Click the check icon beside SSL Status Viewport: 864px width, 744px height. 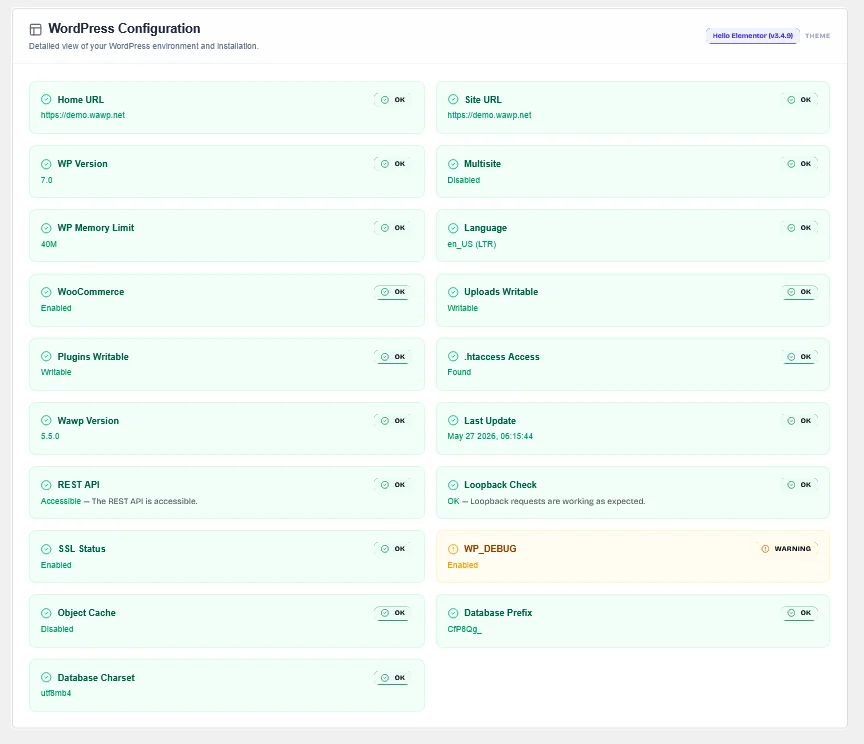[x=46, y=548]
